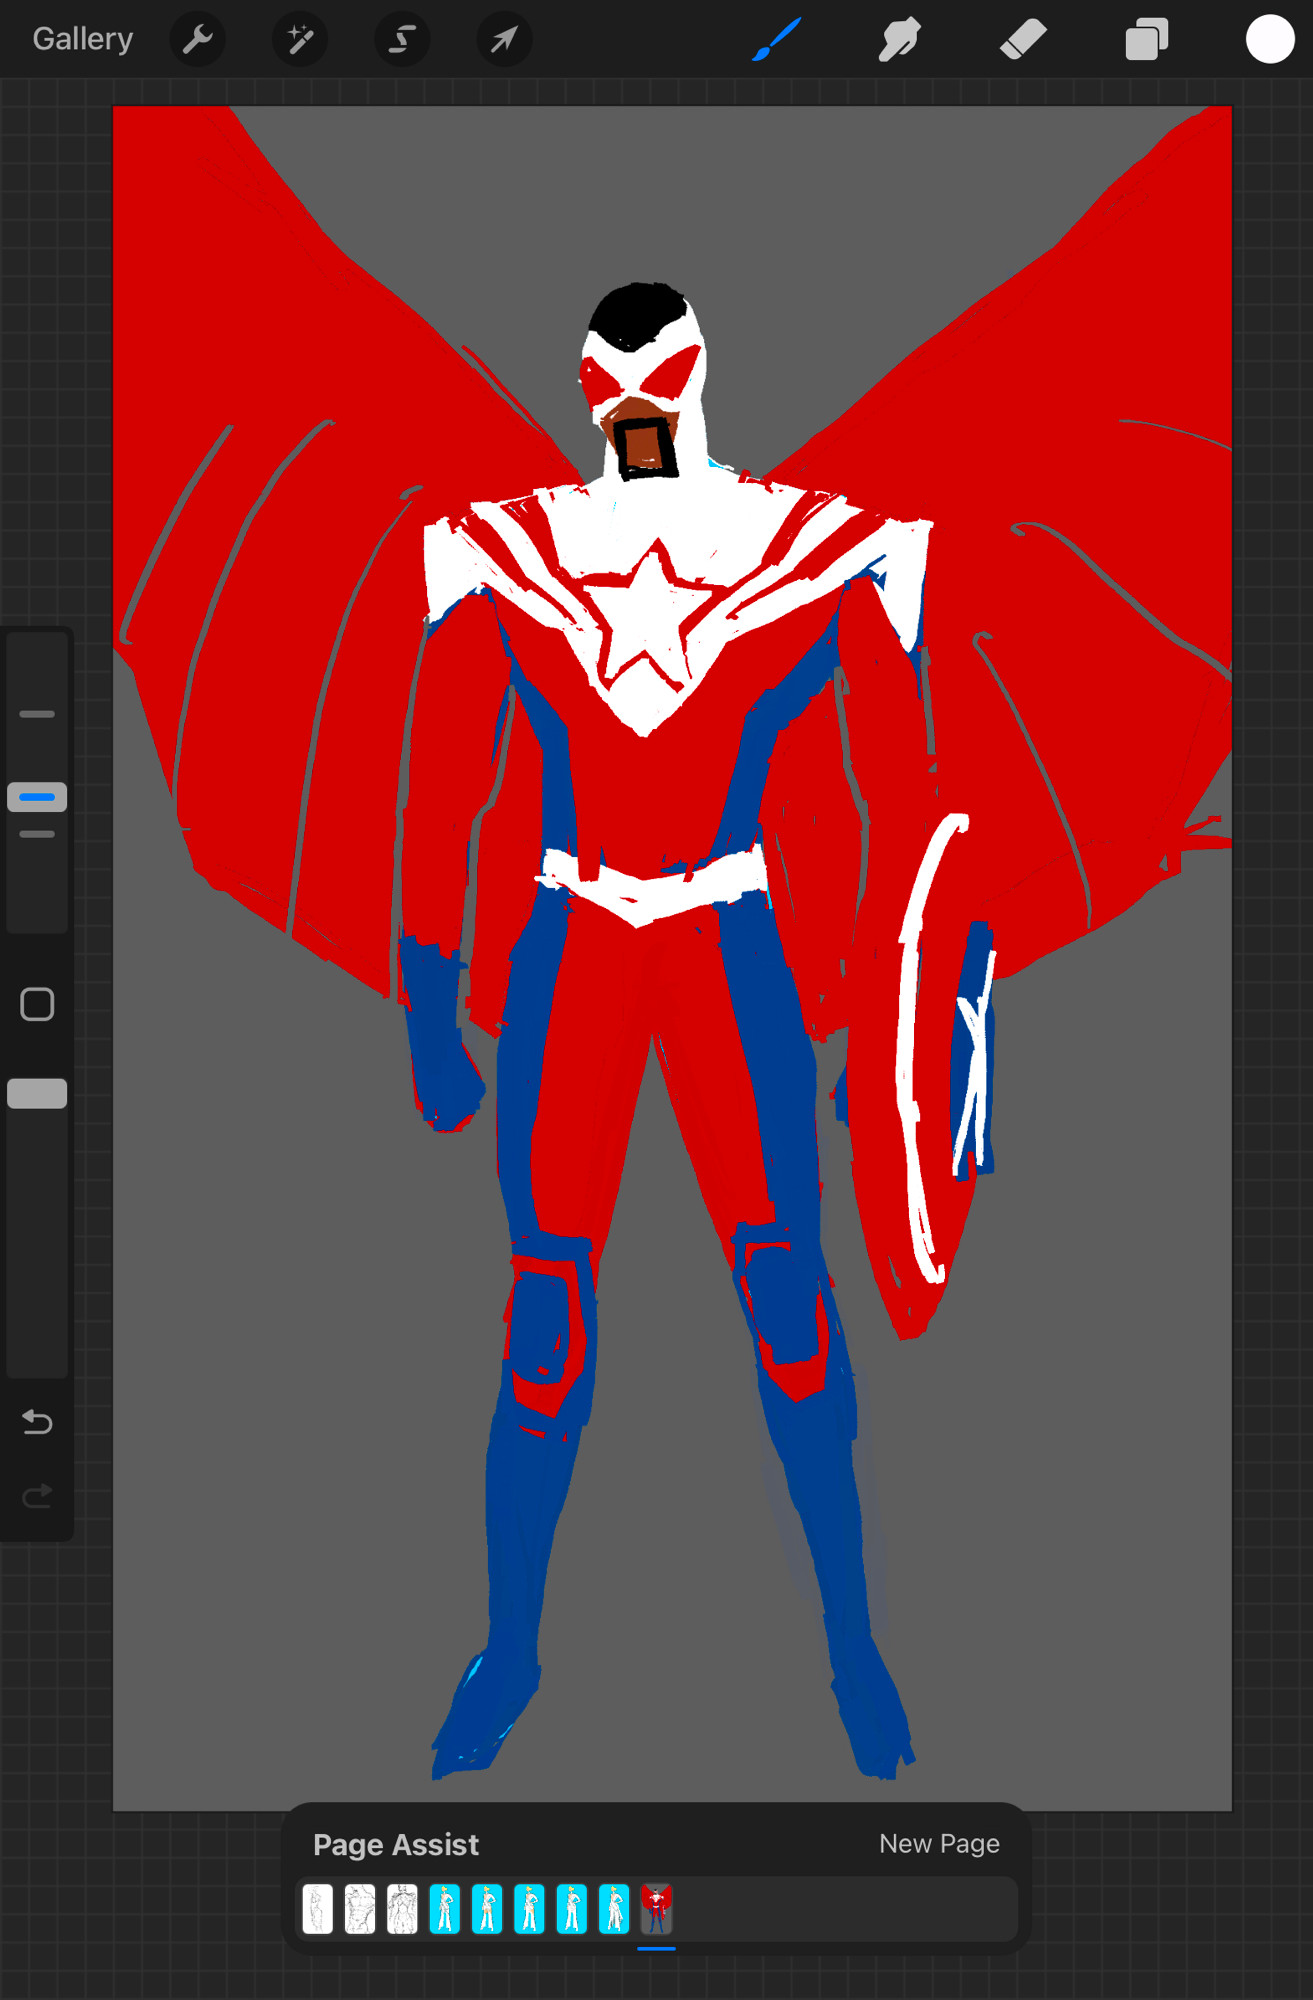Select the Eraser tool

click(1023, 40)
